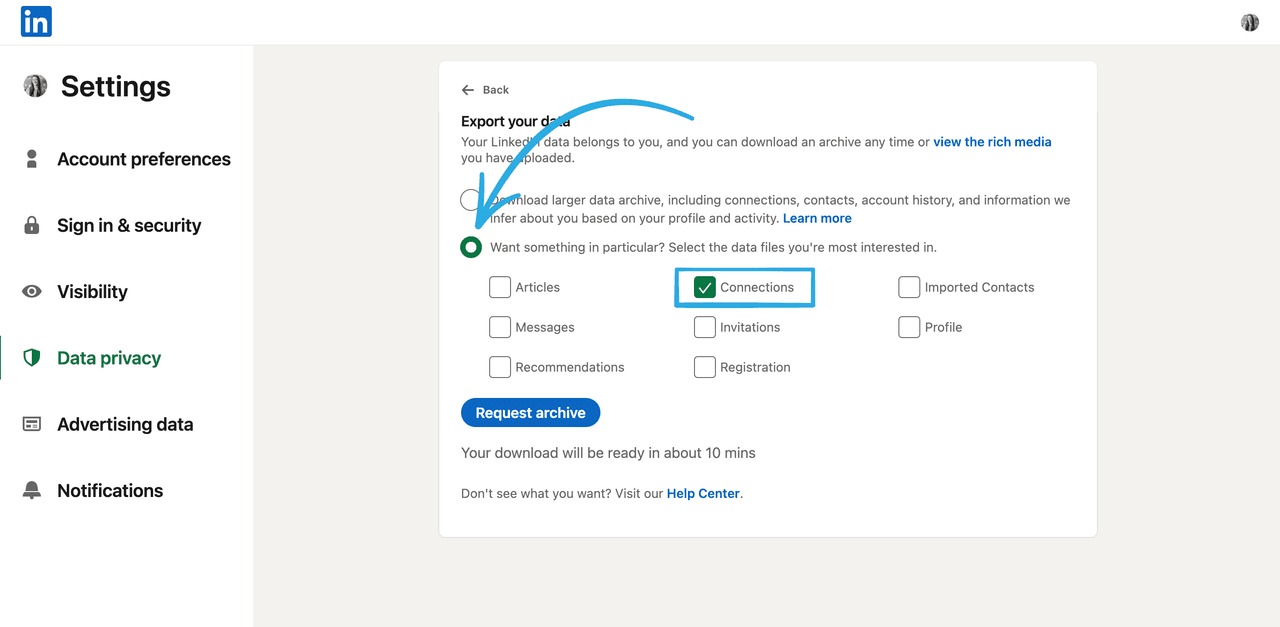Image resolution: width=1280 pixels, height=627 pixels.
Task: Click the Sign in & security lock icon
Action: tap(32, 226)
